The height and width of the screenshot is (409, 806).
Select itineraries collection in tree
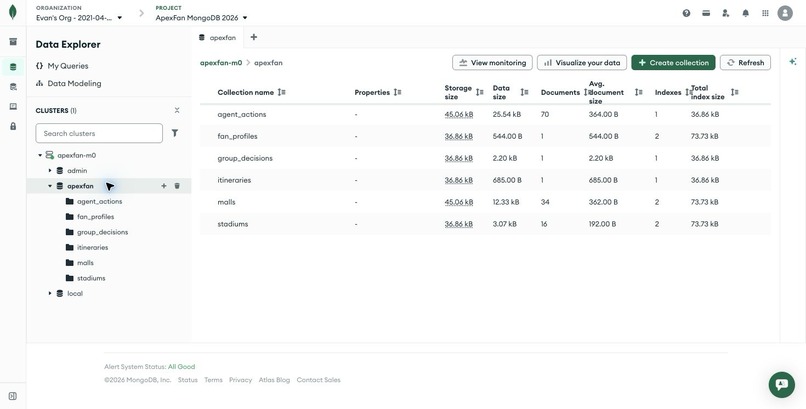pos(93,247)
